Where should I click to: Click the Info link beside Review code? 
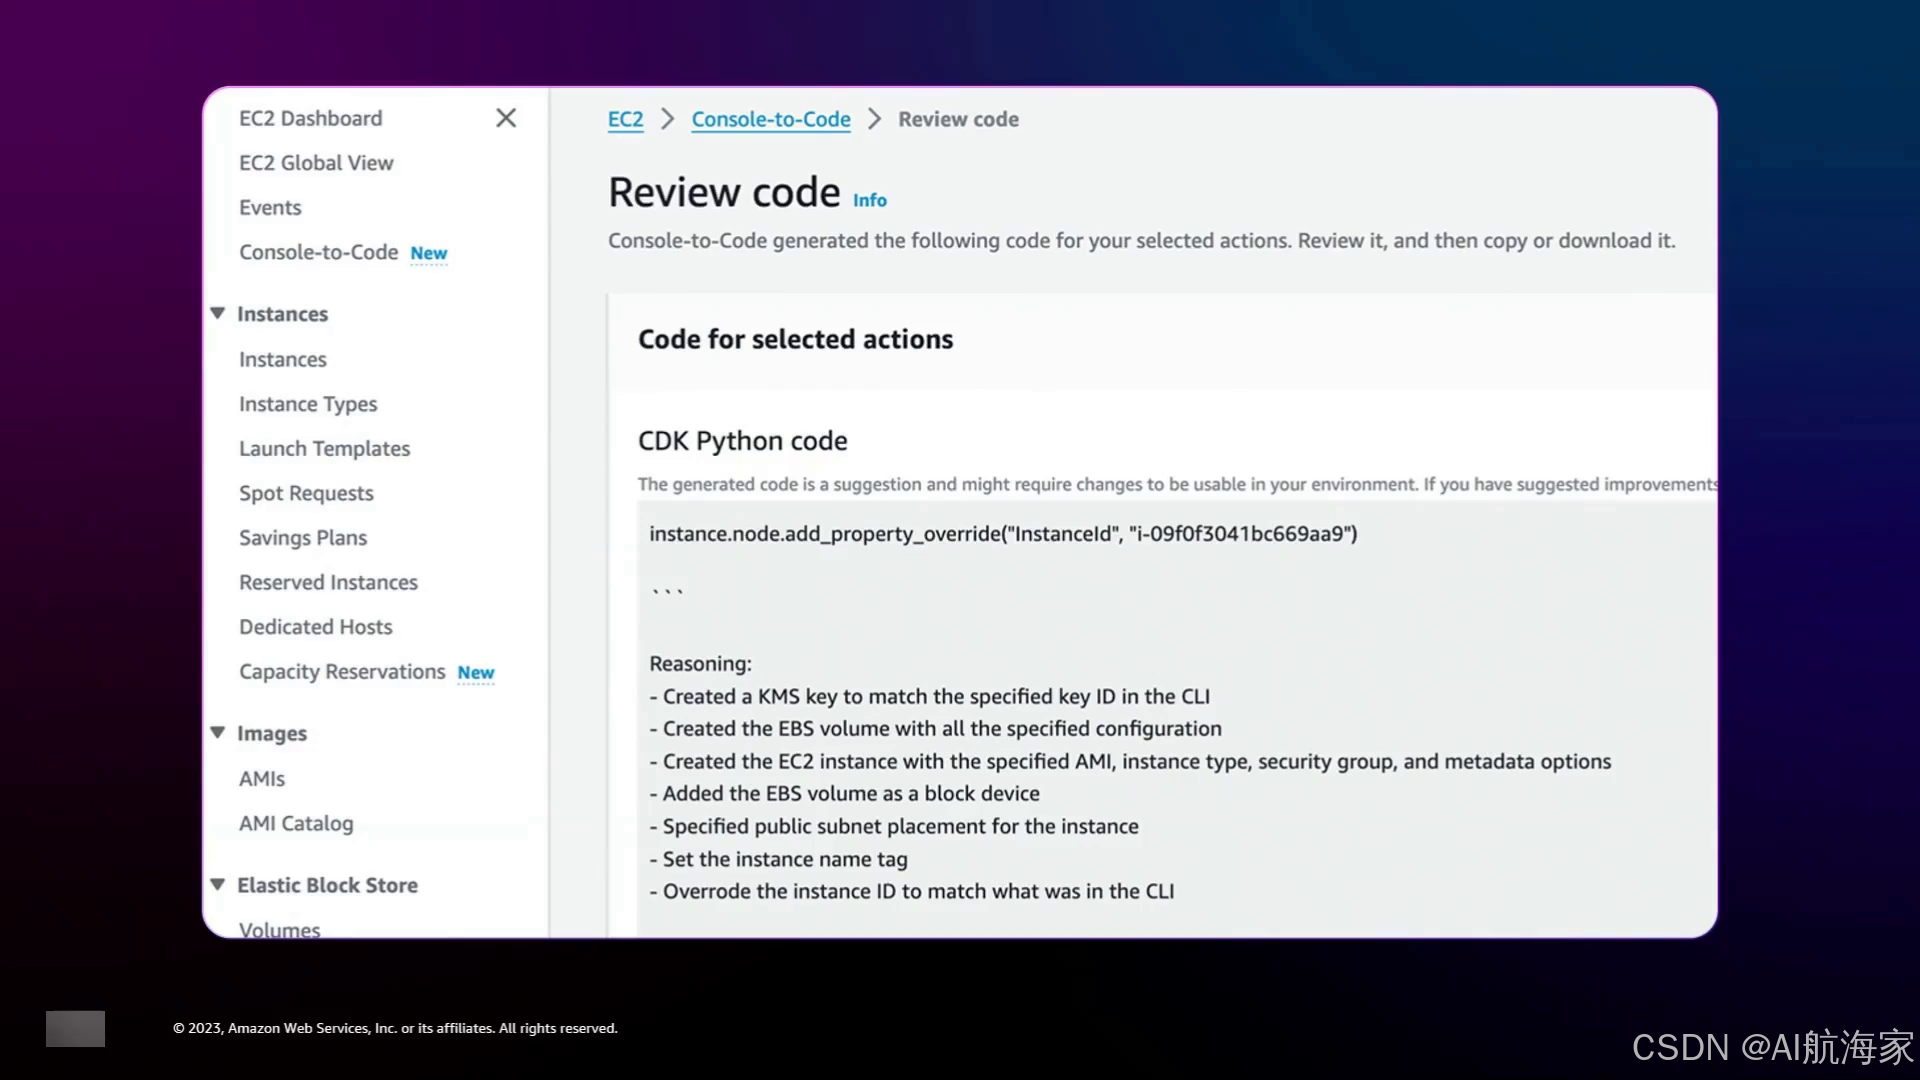pos(869,201)
